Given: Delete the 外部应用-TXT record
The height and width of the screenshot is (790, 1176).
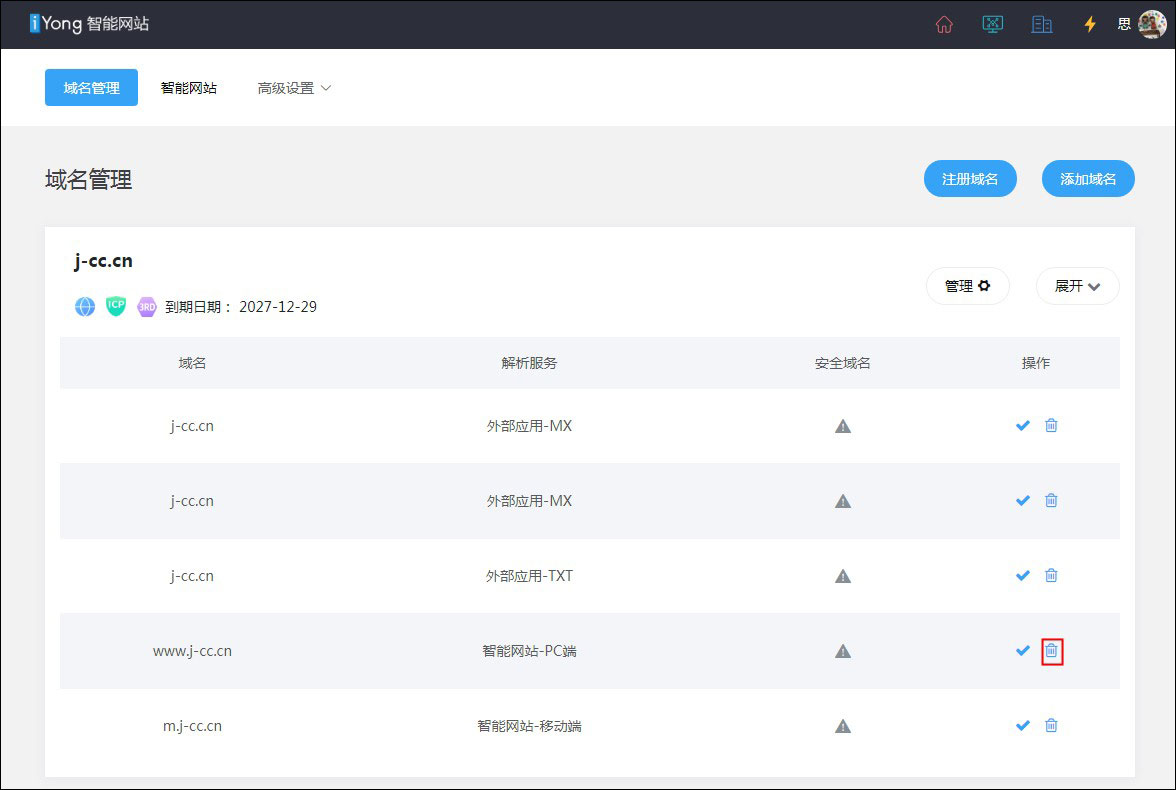Looking at the screenshot, I should [1051, 576].
